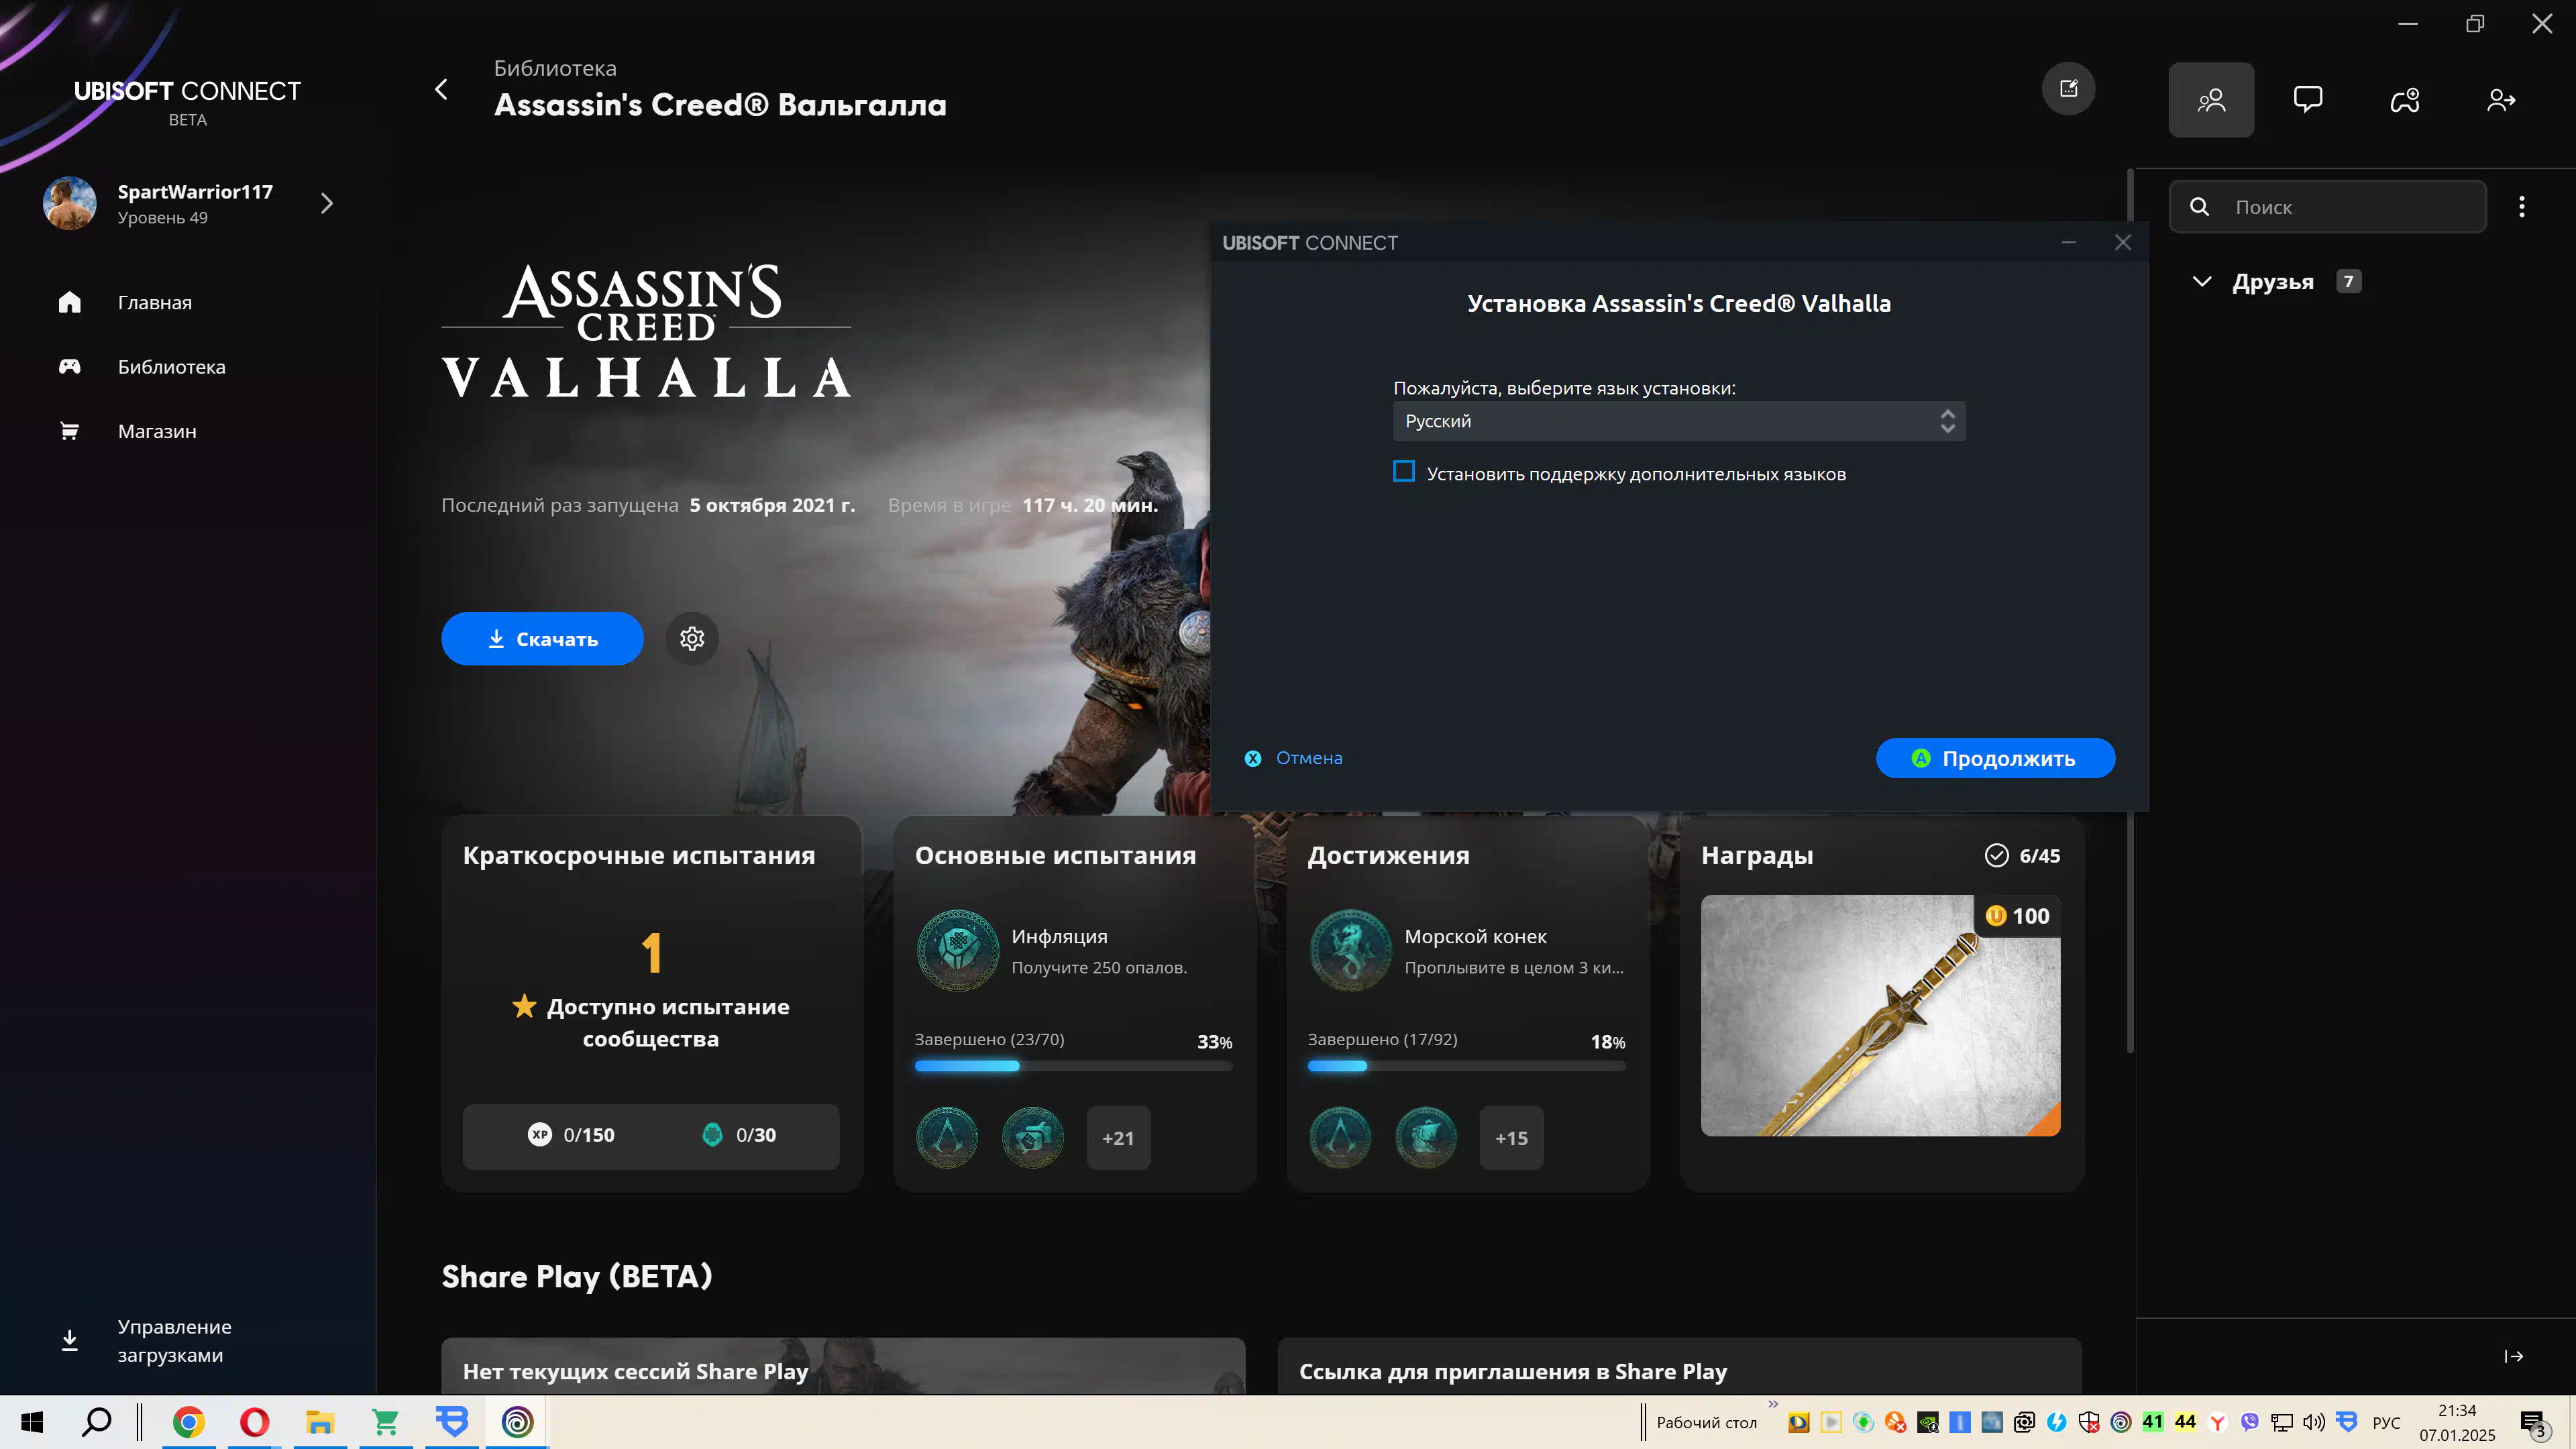Click the Поиск friends search field

point(2327,207)
